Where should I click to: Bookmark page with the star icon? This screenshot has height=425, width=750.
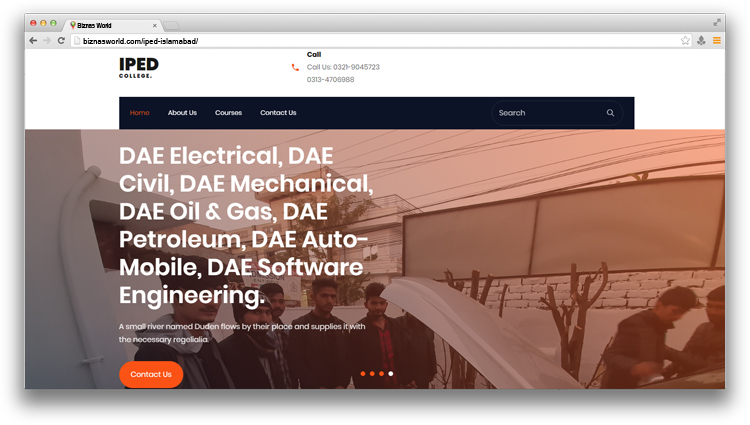tap(685, 41)
